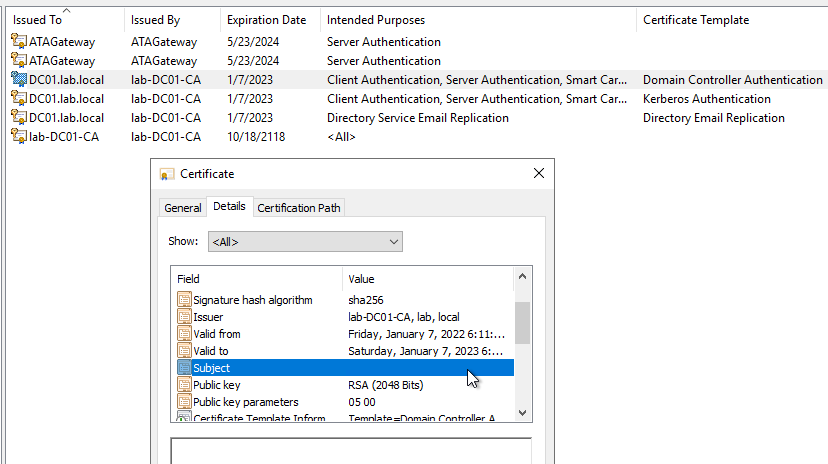Viewport: 828px width, 464px height.
Task: Click field list scrollbar up arrow
Action: 522,276
